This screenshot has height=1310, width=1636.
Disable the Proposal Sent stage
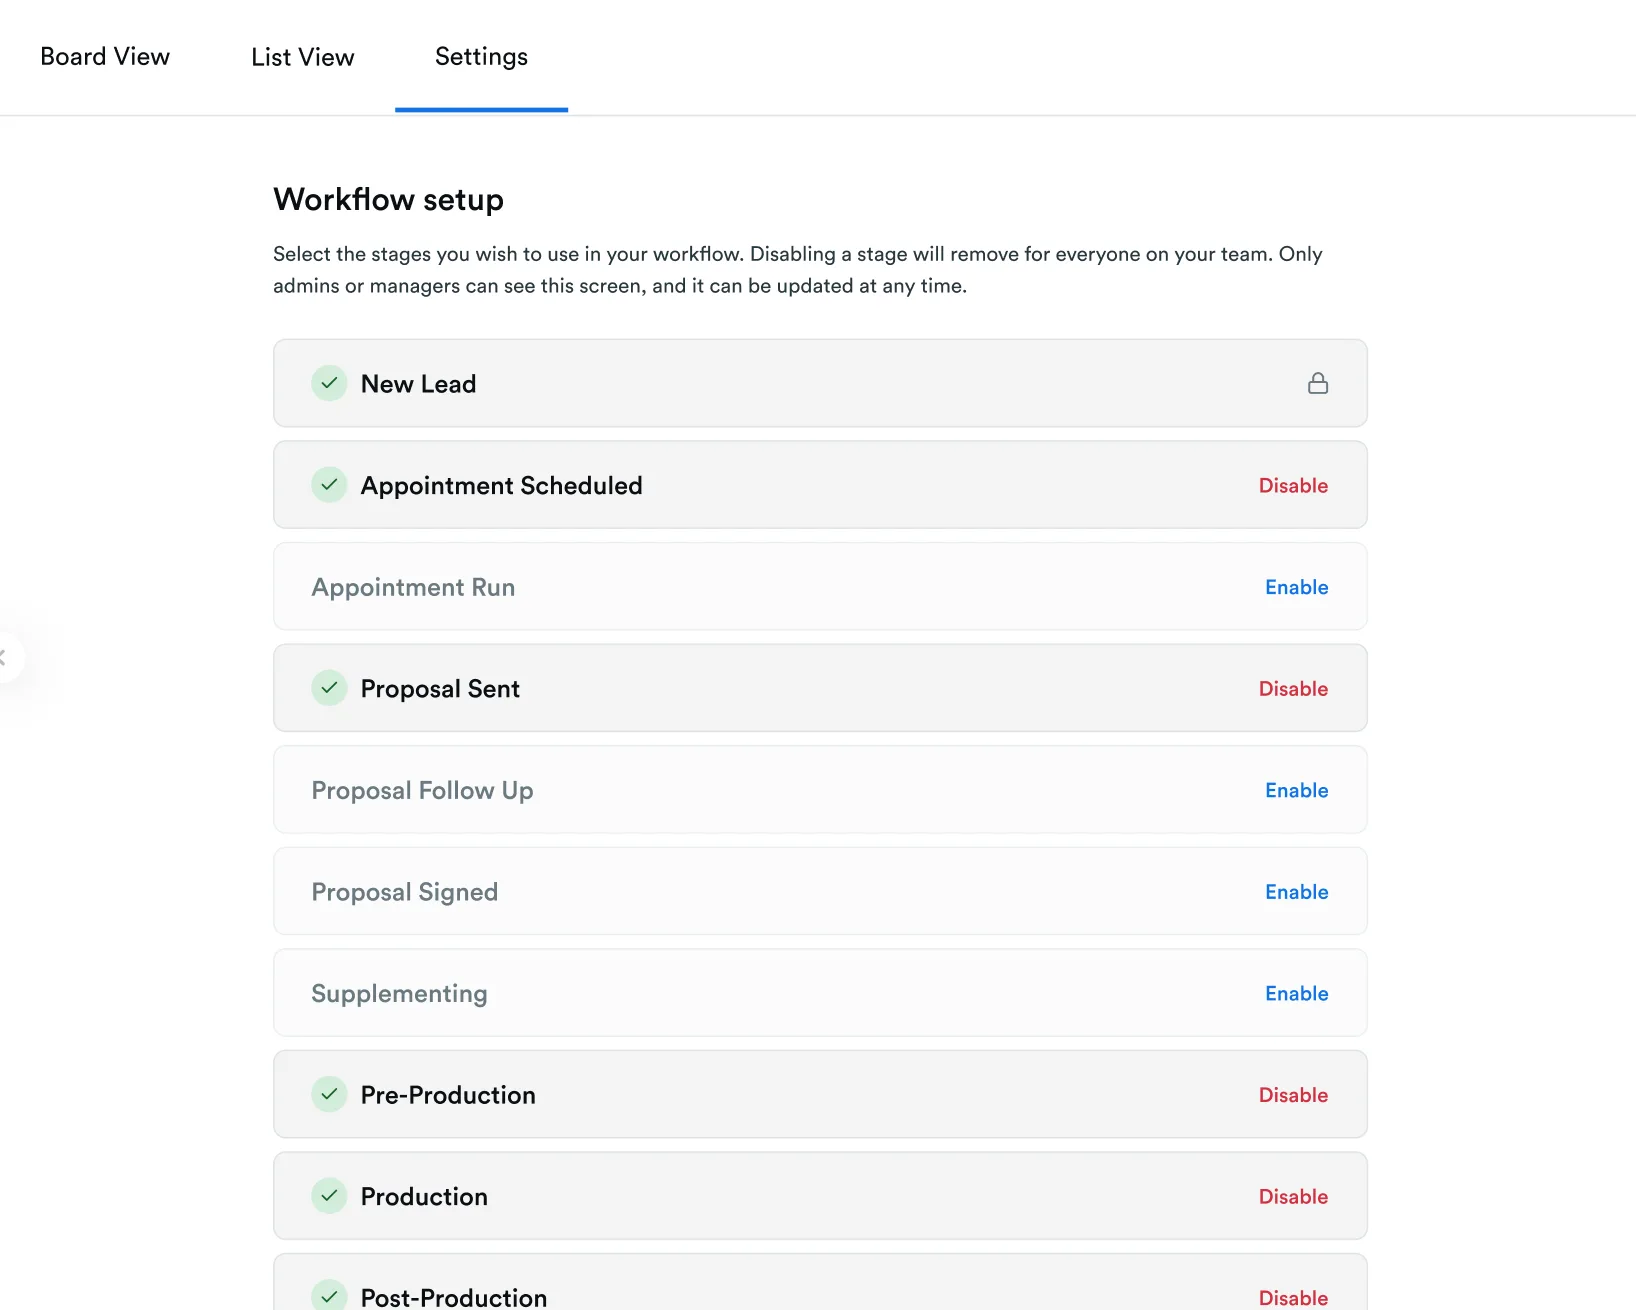pos(1293,689)
